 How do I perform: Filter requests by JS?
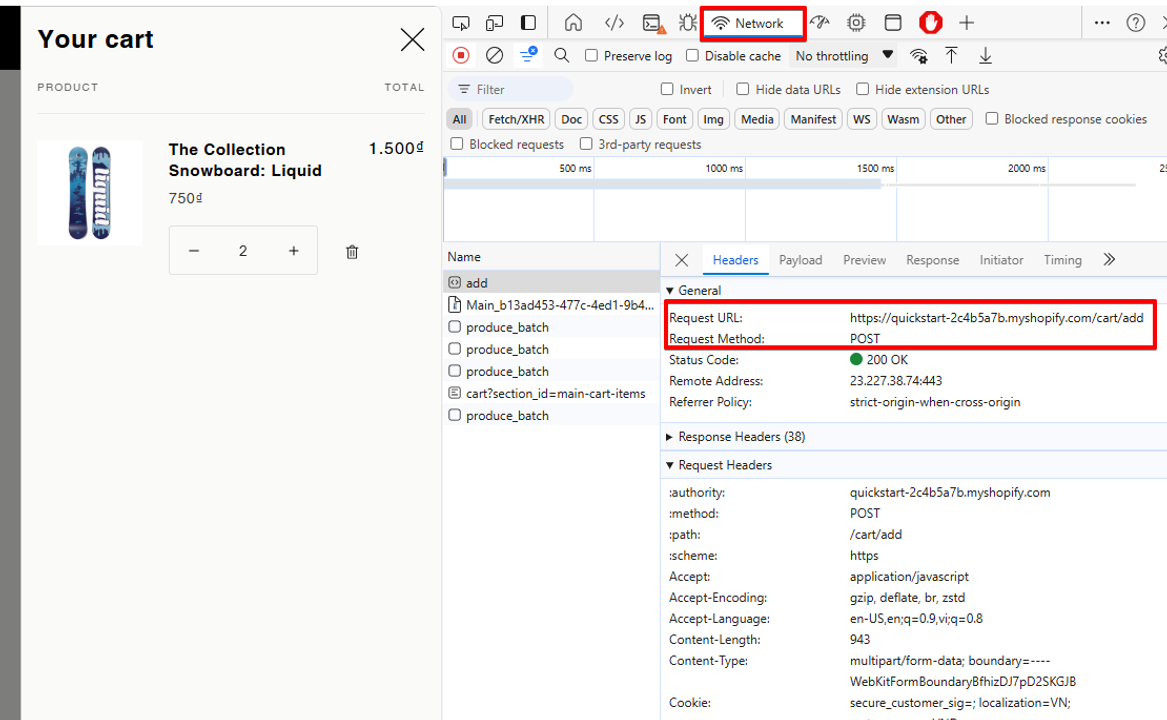point(640,119)
